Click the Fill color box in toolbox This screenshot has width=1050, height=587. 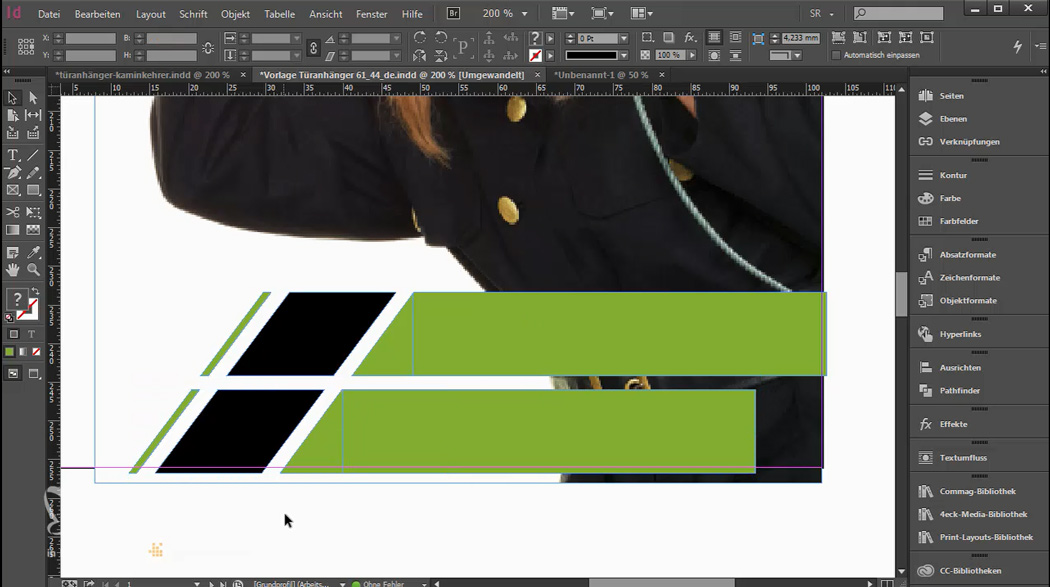pos(17,299)
